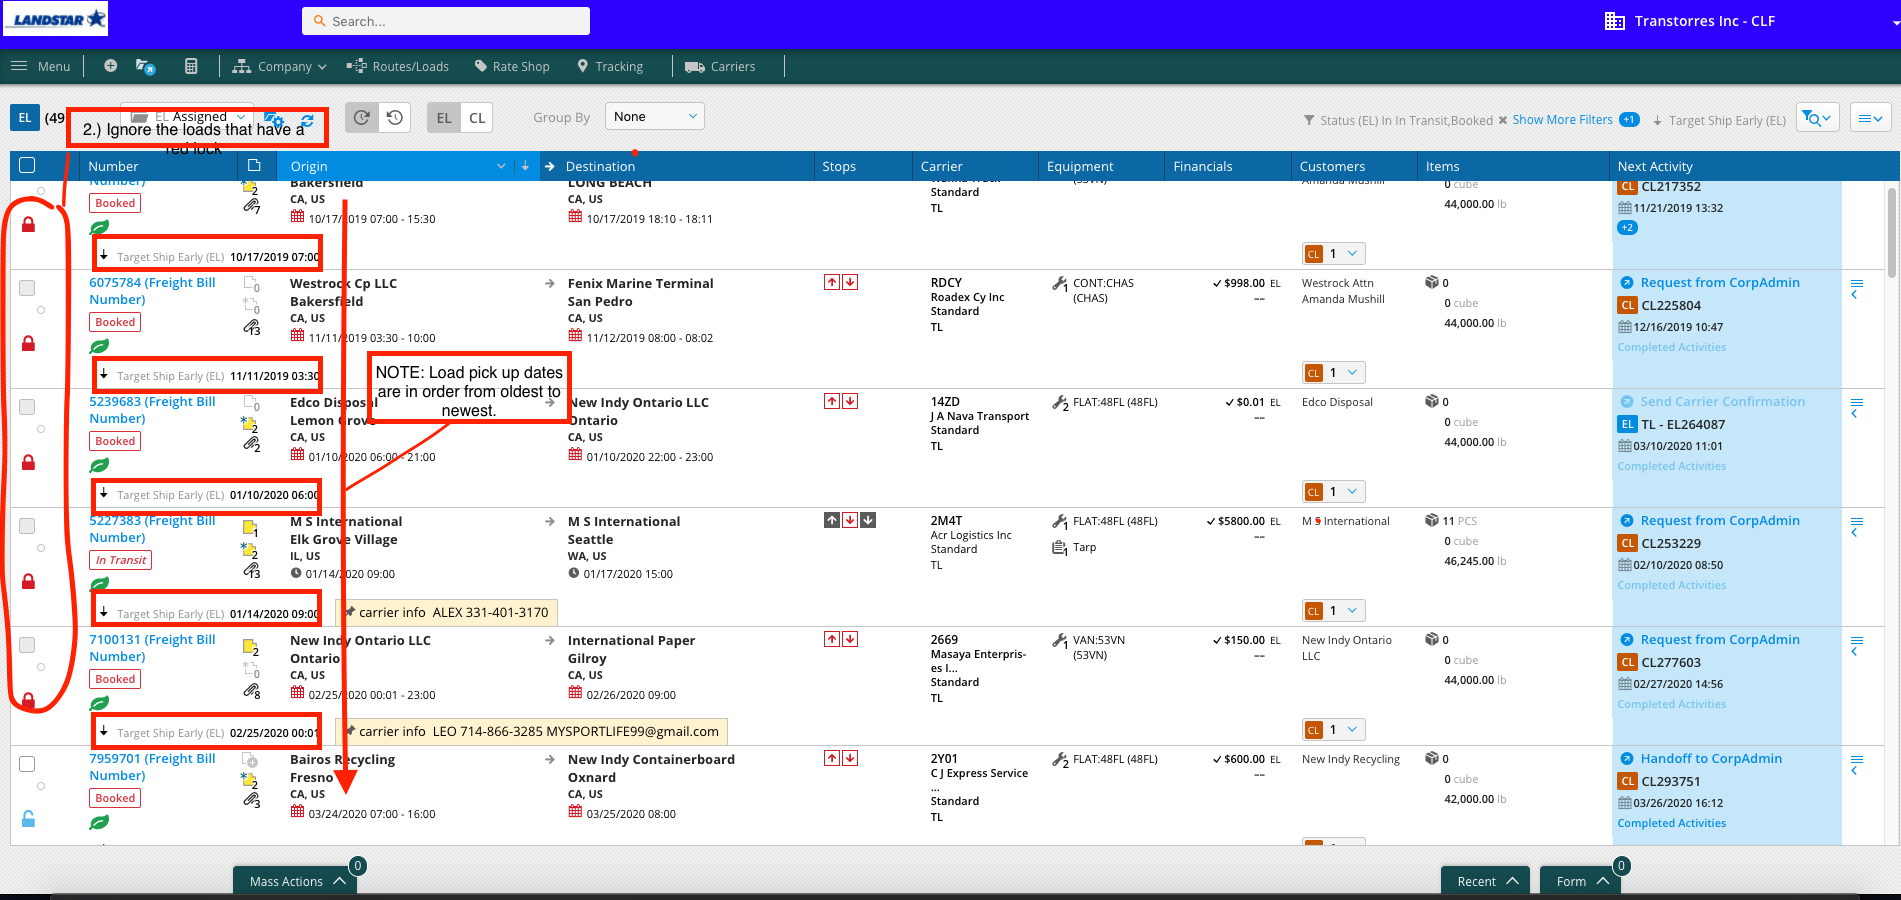Open the Rate Shop menu item

point(512,66)
